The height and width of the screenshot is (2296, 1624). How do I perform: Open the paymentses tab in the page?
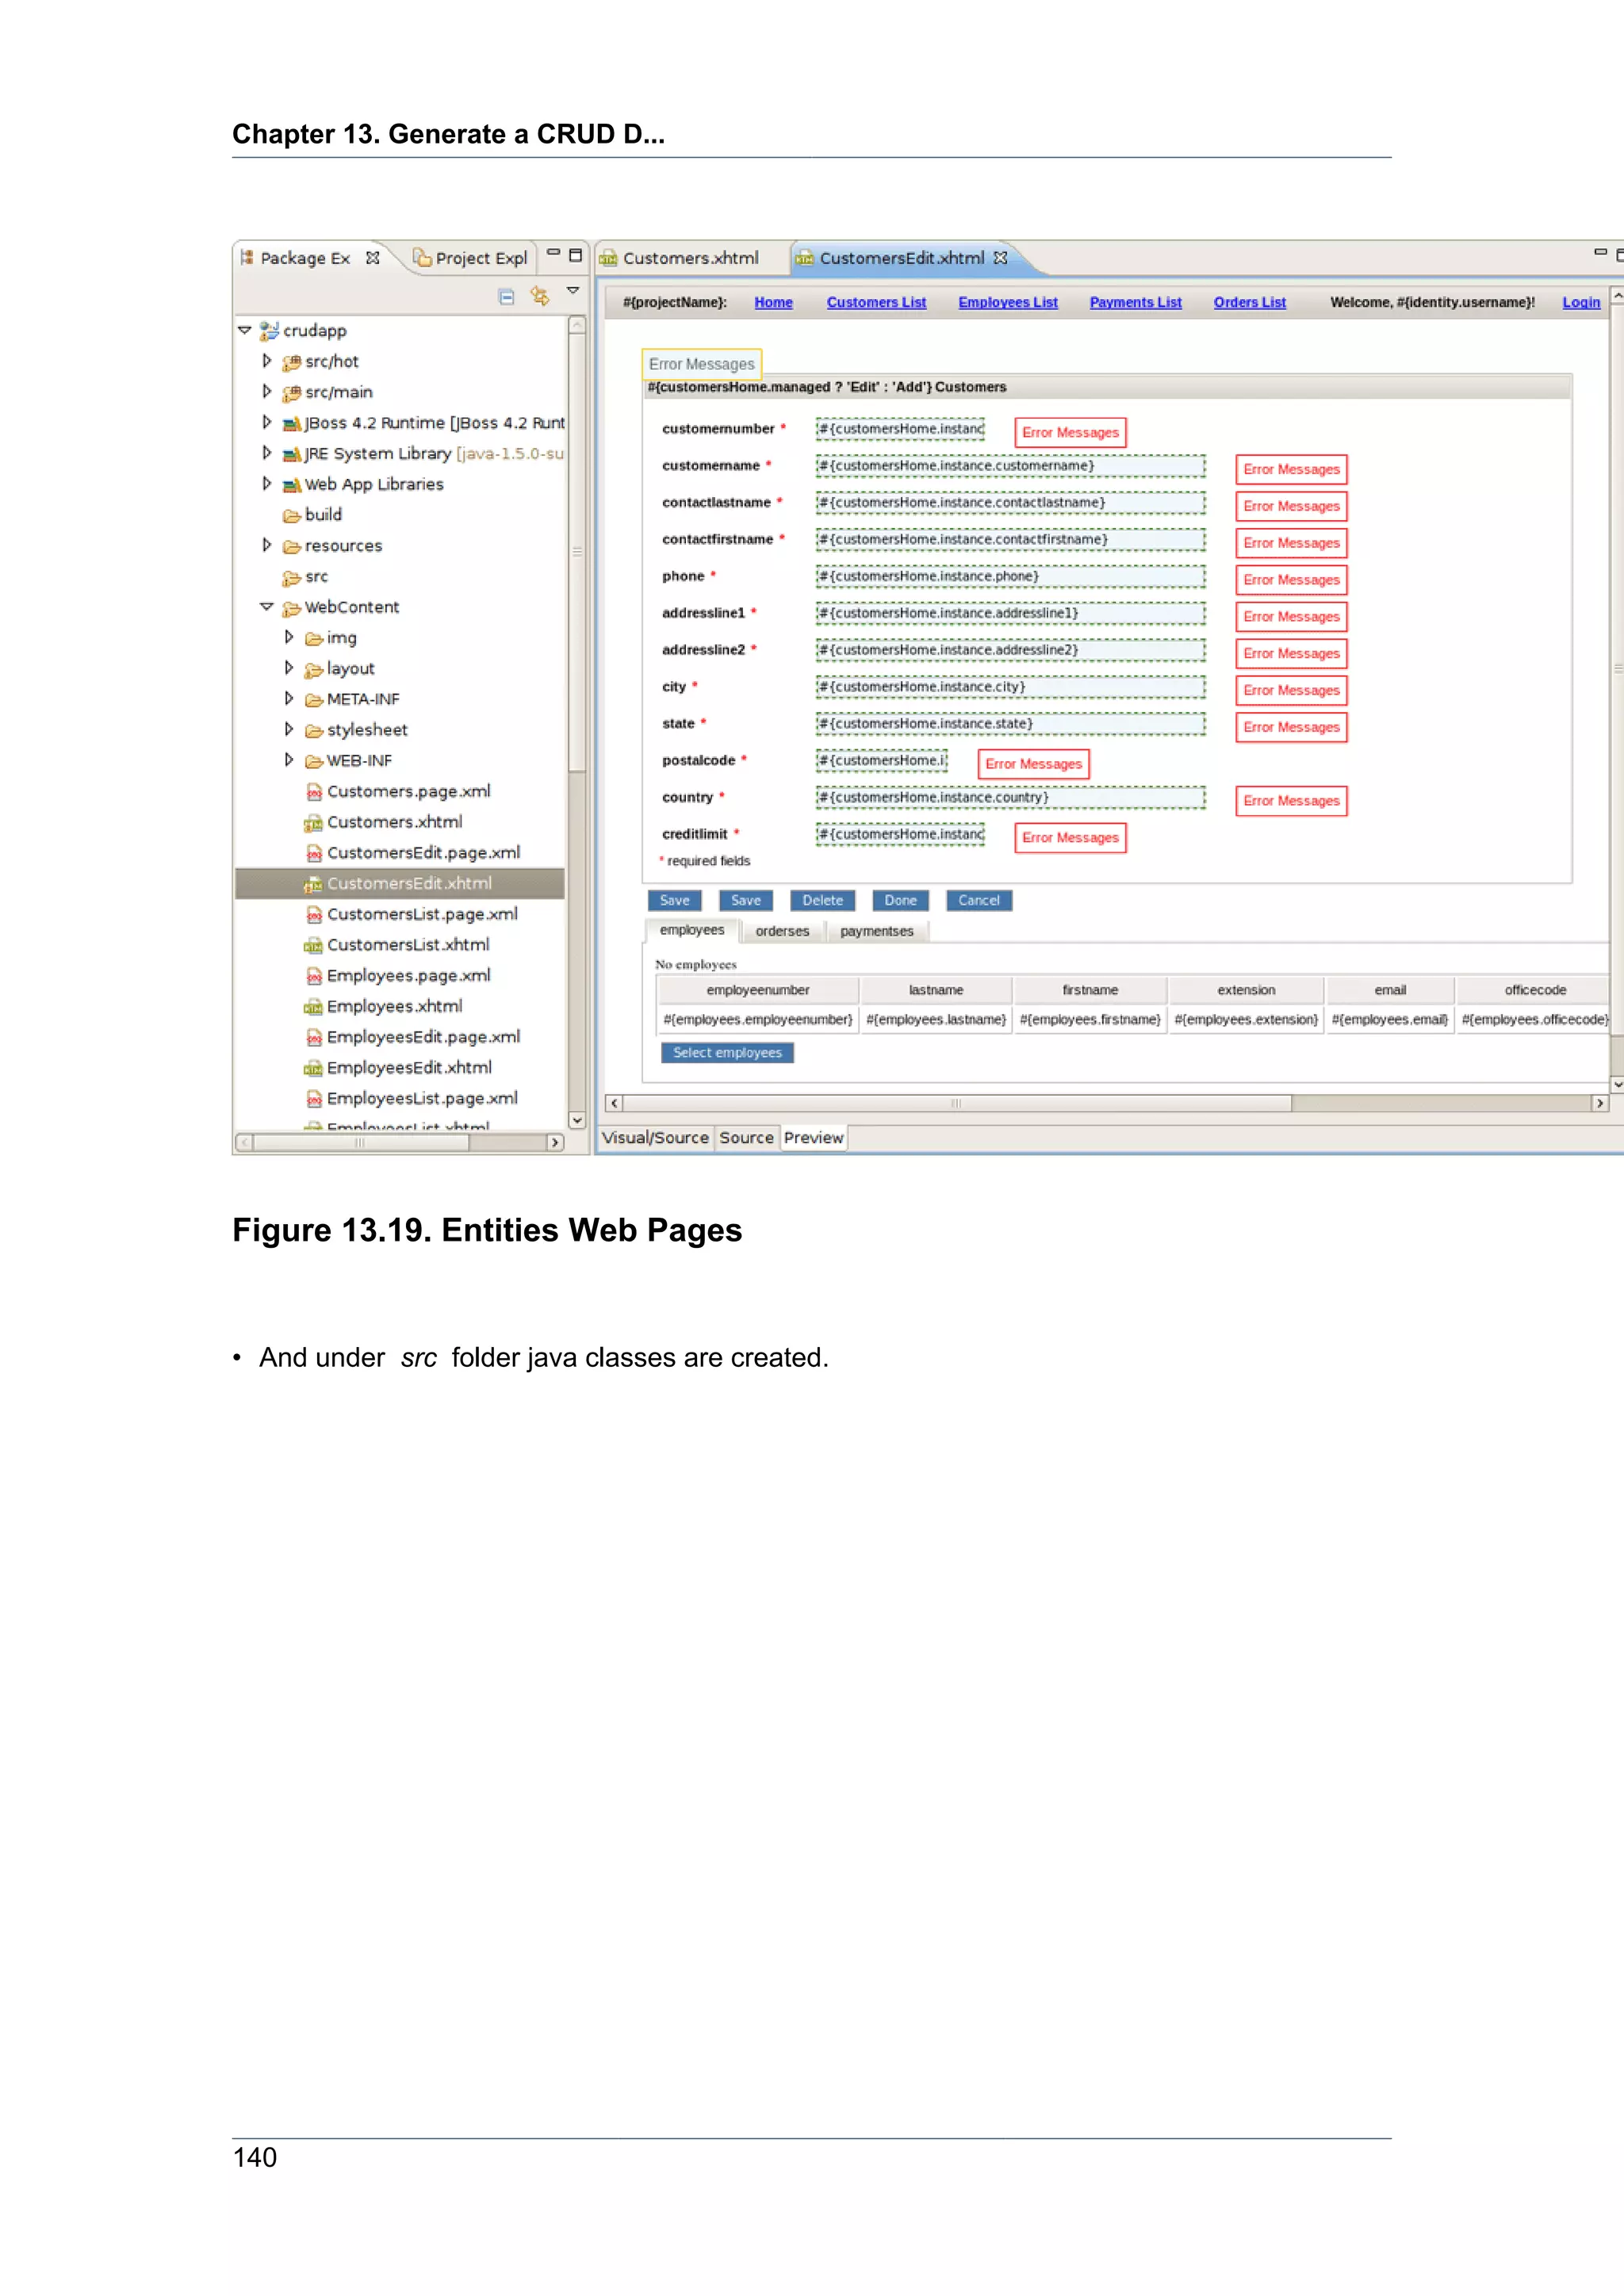point(876,931)
